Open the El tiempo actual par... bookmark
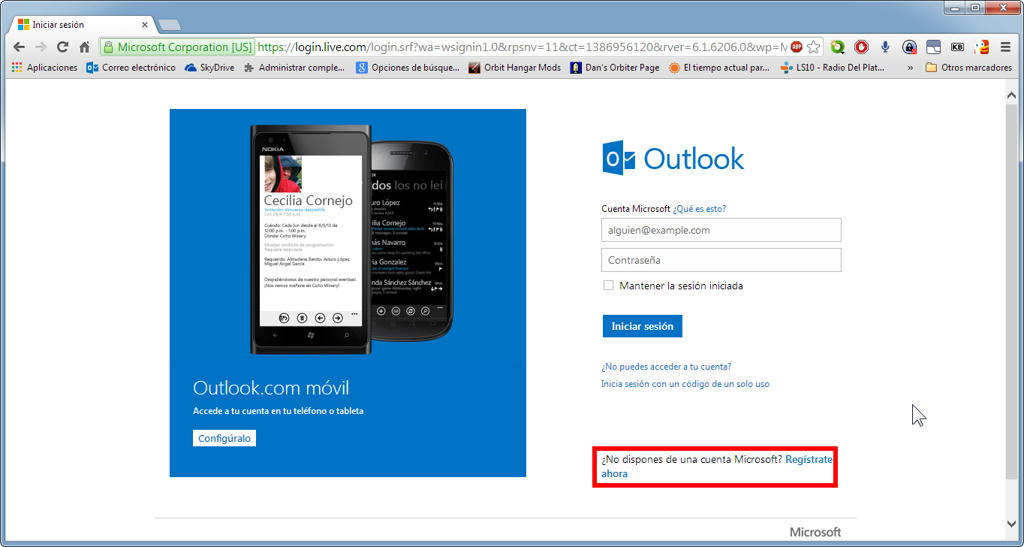Screen dimensions: 1024x547 coord(719,67)
